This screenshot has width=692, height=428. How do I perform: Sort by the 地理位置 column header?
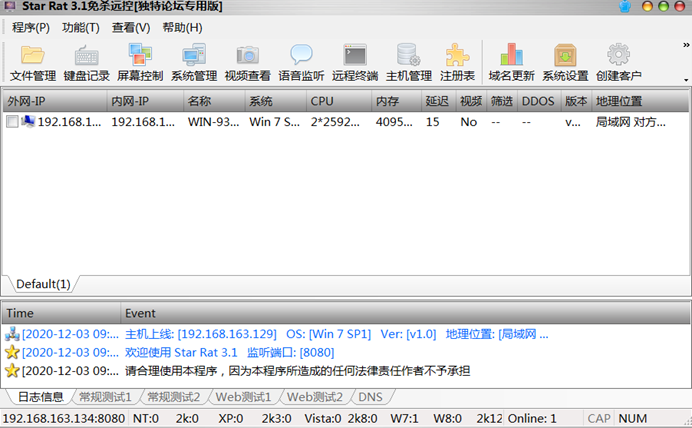click(x=640, y=101)
